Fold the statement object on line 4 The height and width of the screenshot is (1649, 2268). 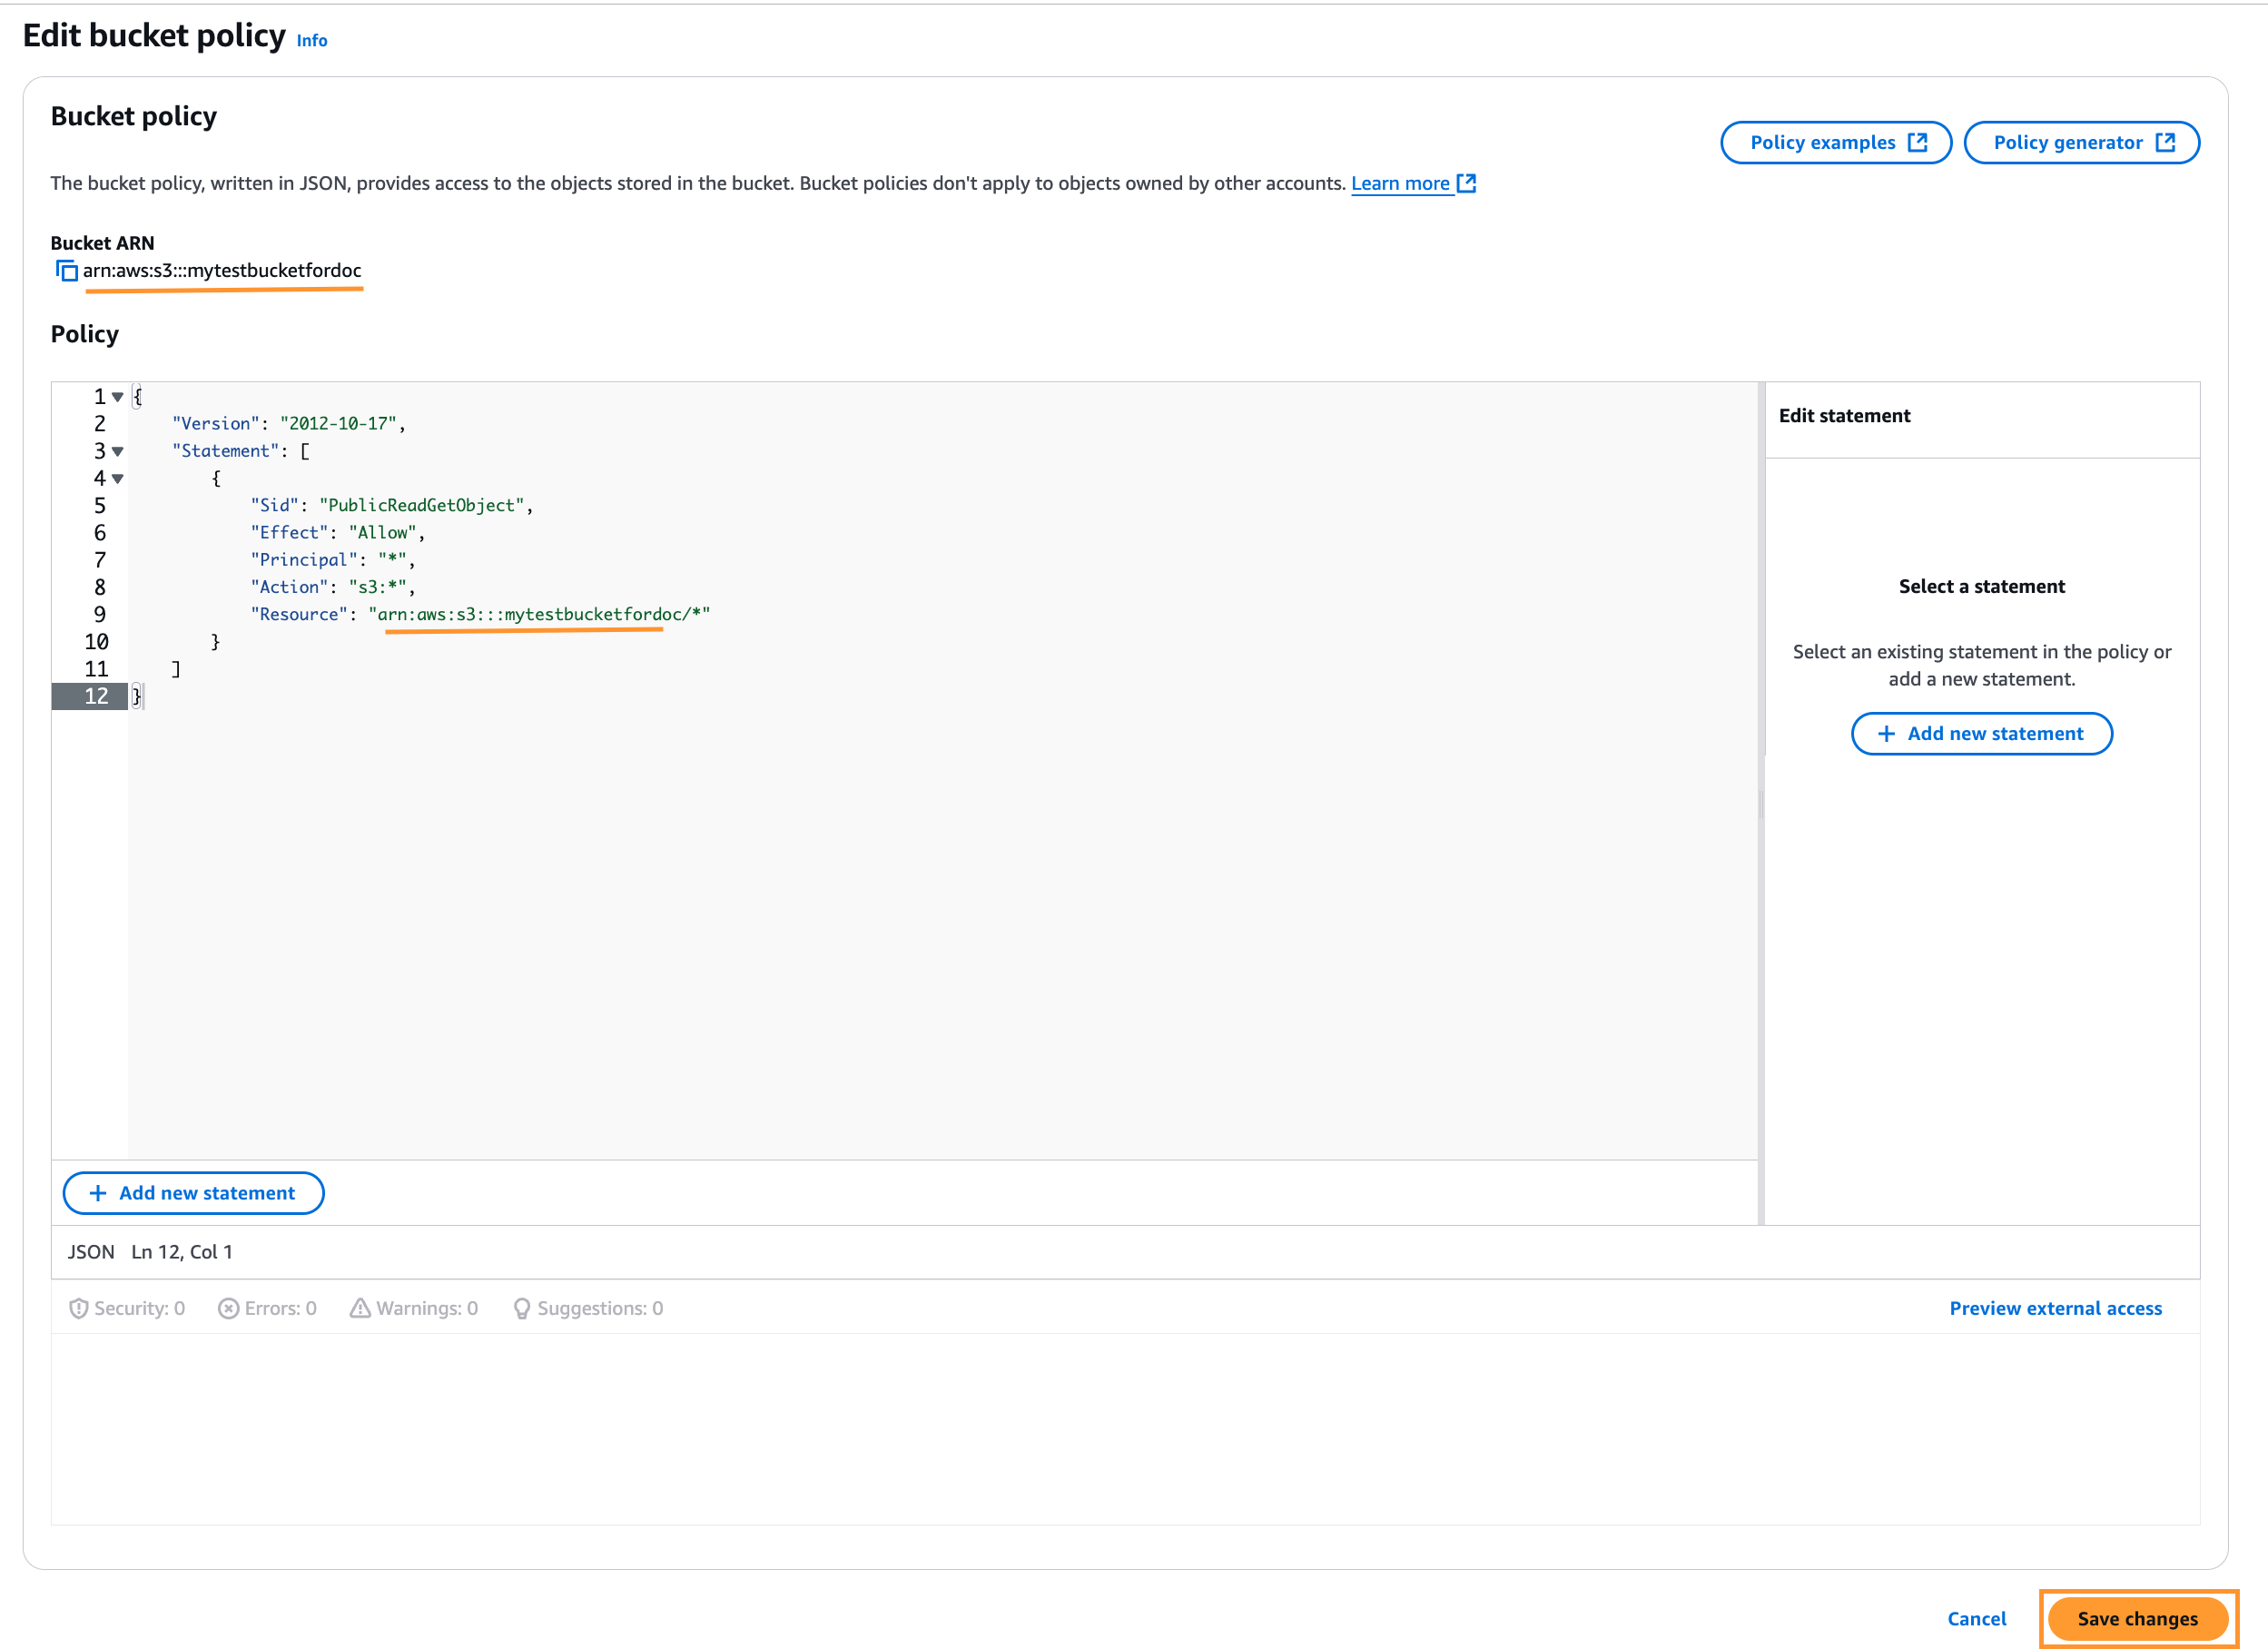click(x=118, y=478)
